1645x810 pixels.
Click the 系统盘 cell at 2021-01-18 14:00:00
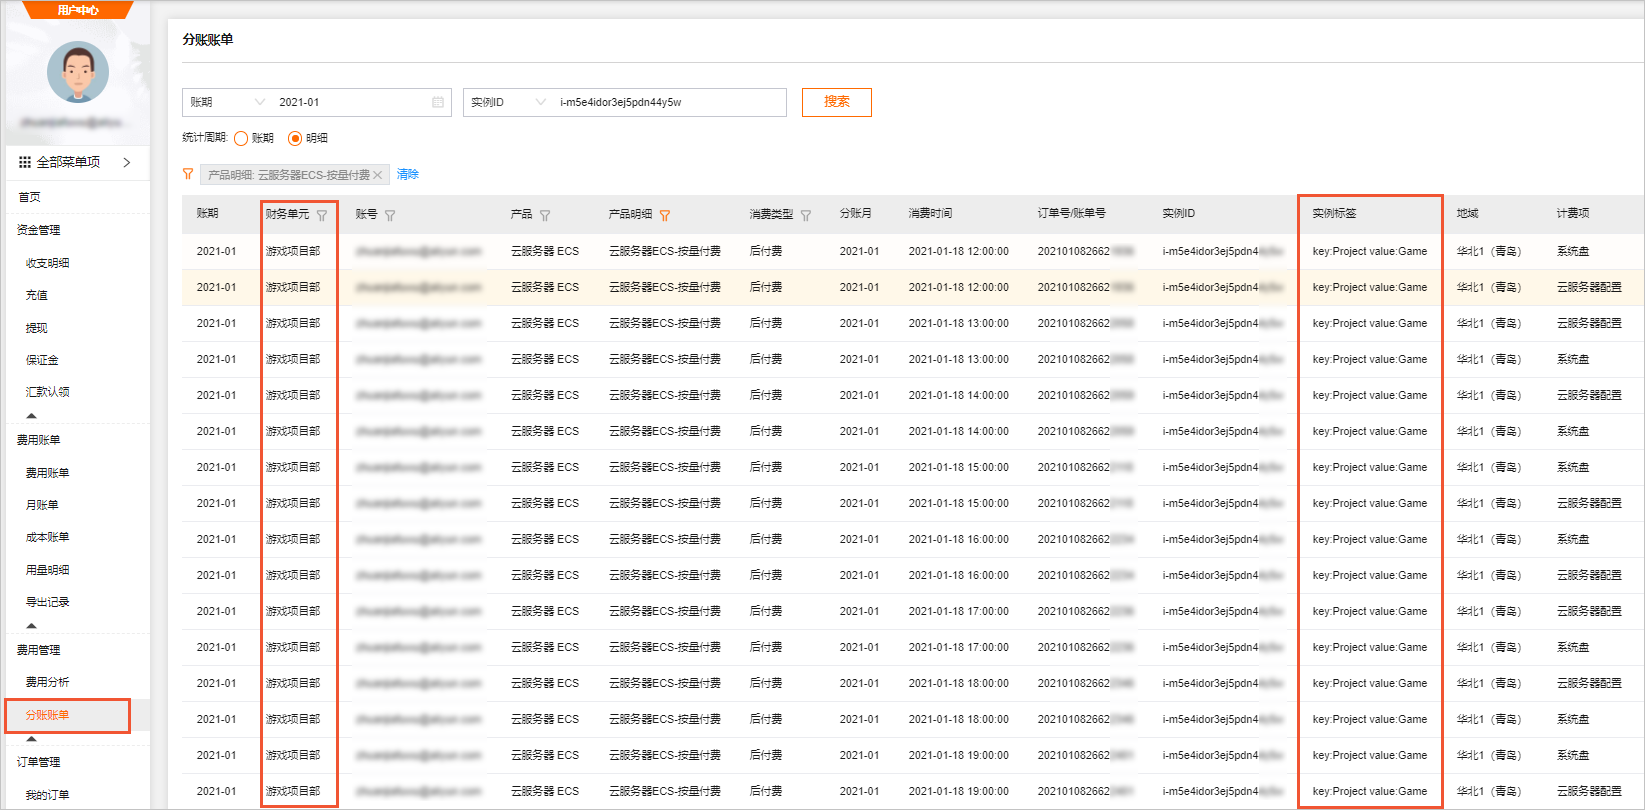click(x=1572, y=431)
